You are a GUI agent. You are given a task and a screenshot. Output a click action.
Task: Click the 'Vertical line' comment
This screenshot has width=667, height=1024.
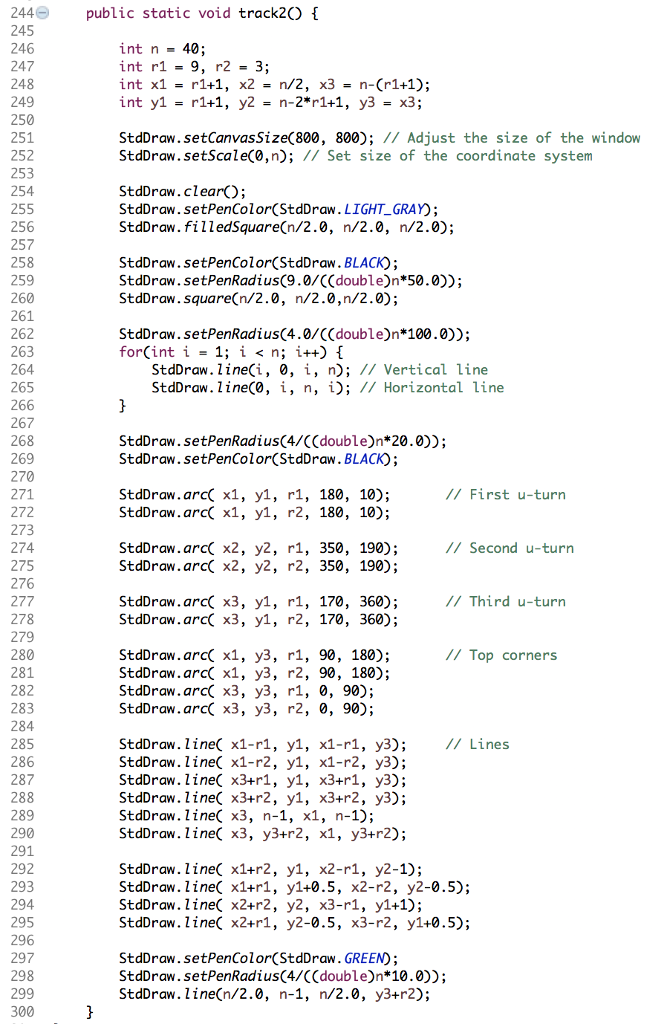(423, 370)
